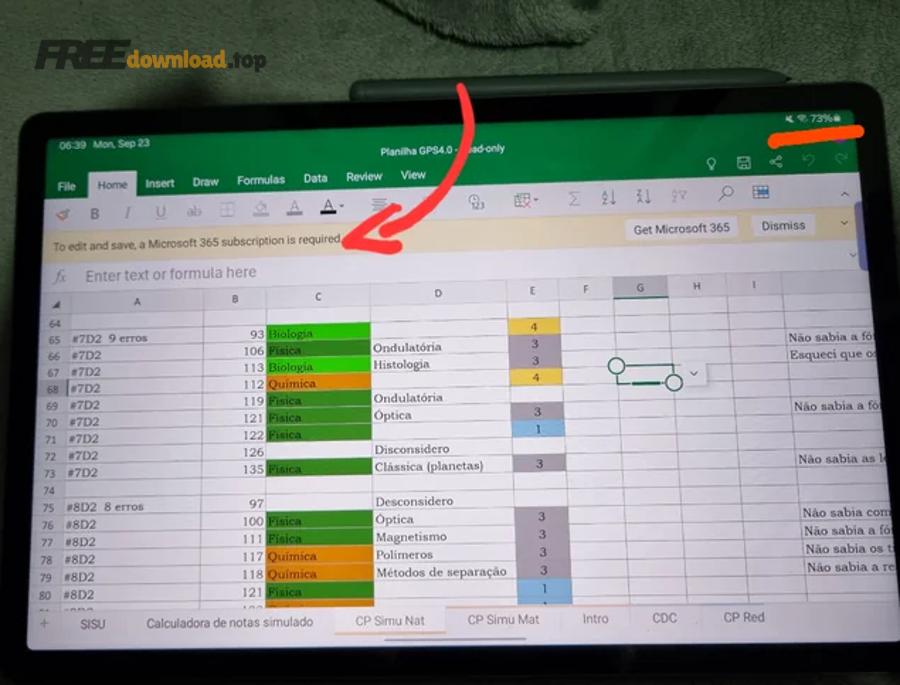Click cell 'Magnetismo'
900x685 pixels.
(444, 537)
